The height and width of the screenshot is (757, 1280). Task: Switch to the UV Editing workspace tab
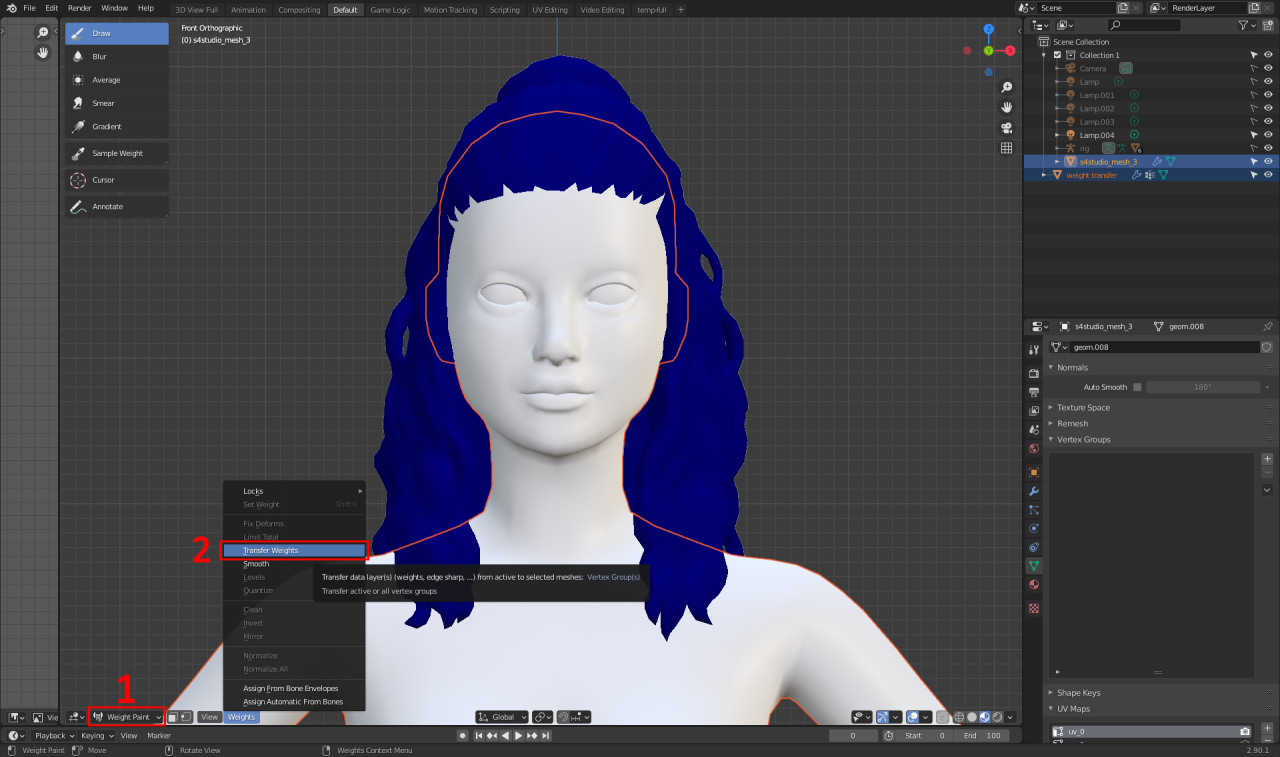point(550,9)
